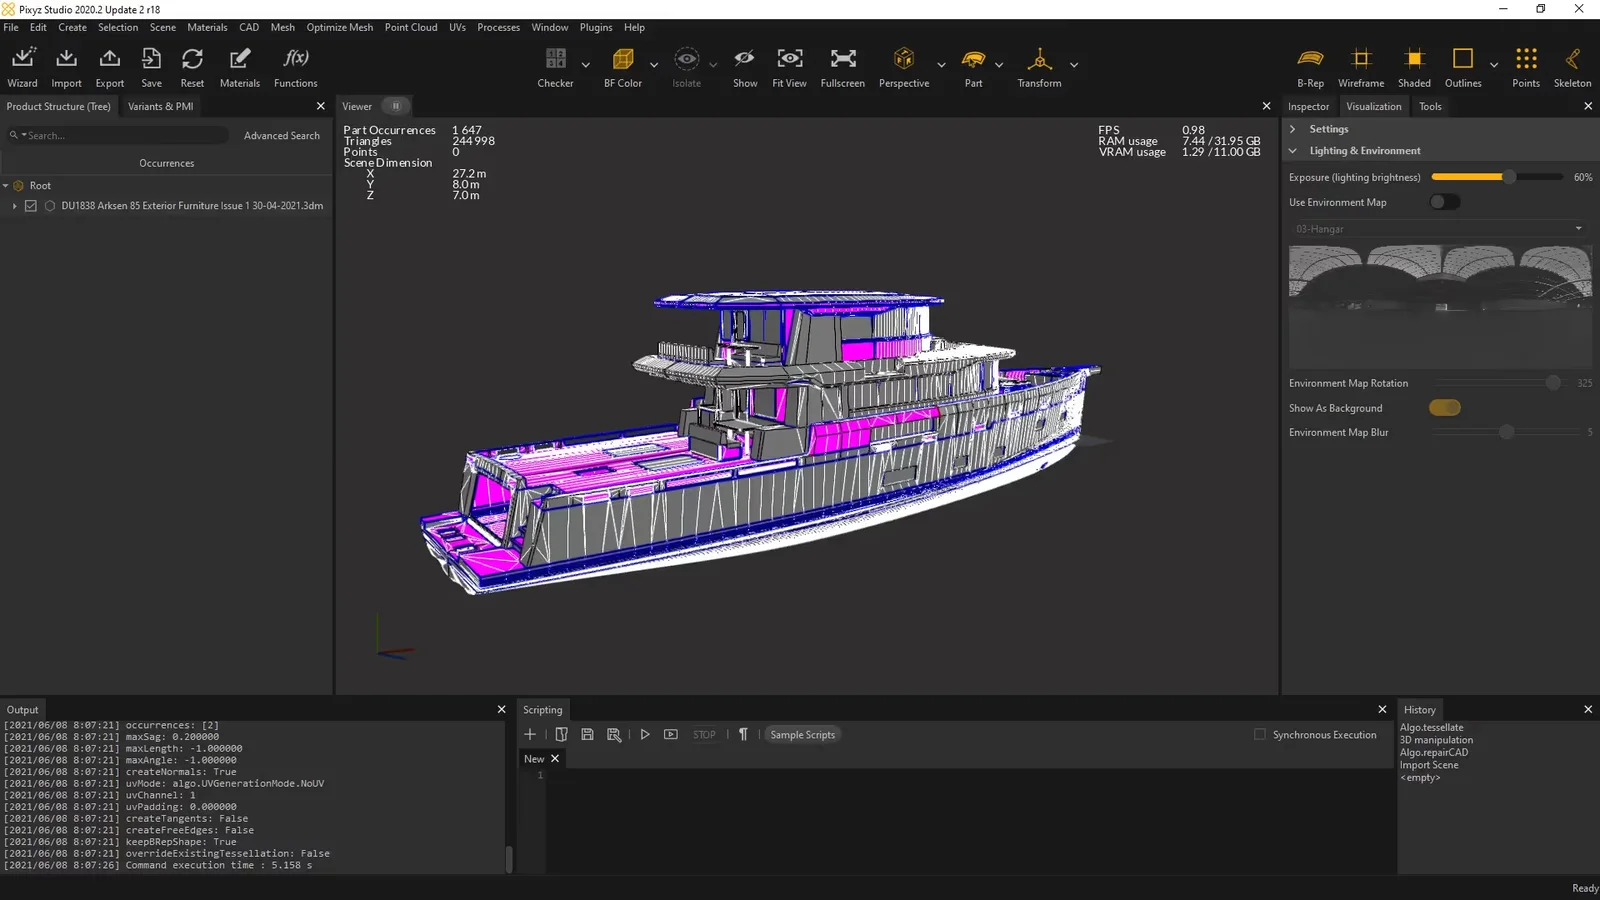Open the Point Cloud menu

pos(411,27)
